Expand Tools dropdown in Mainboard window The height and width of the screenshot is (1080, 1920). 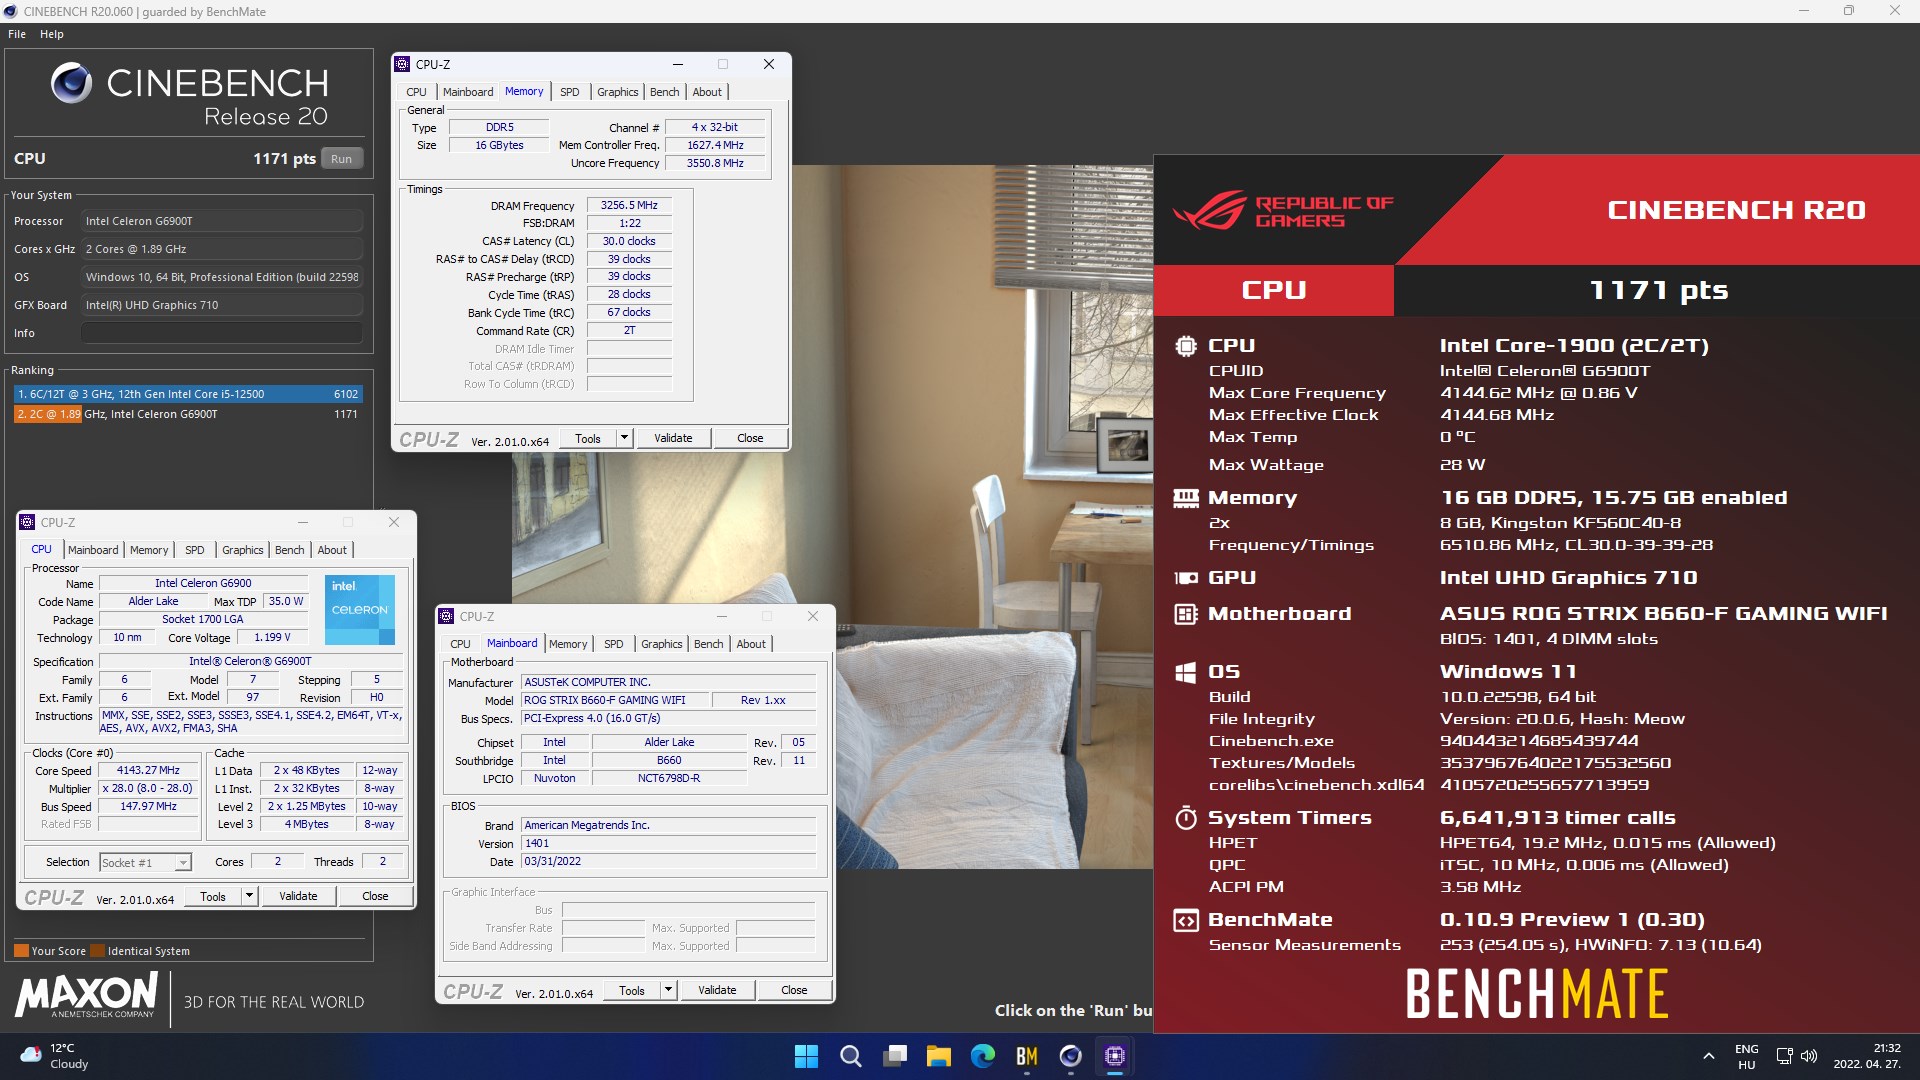click(668, 990)
